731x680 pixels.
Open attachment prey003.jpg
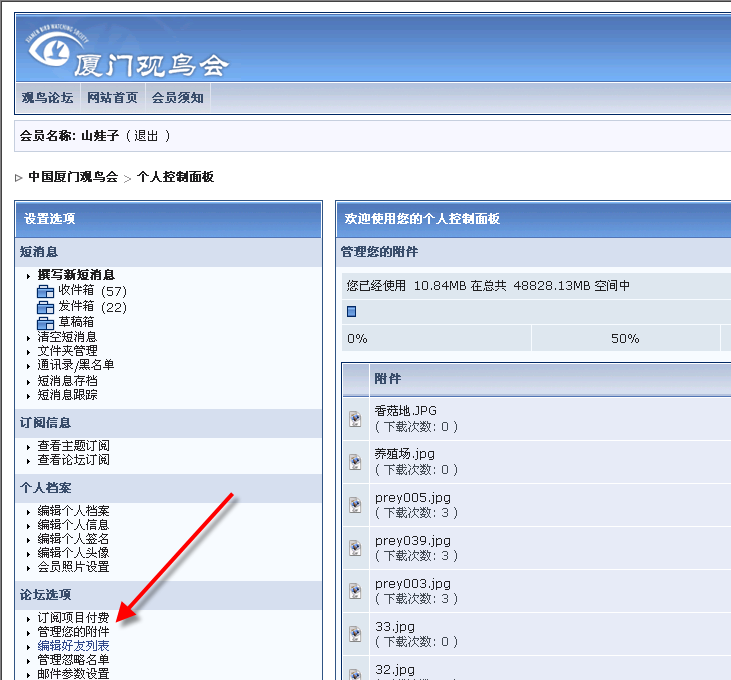point(413,584)
